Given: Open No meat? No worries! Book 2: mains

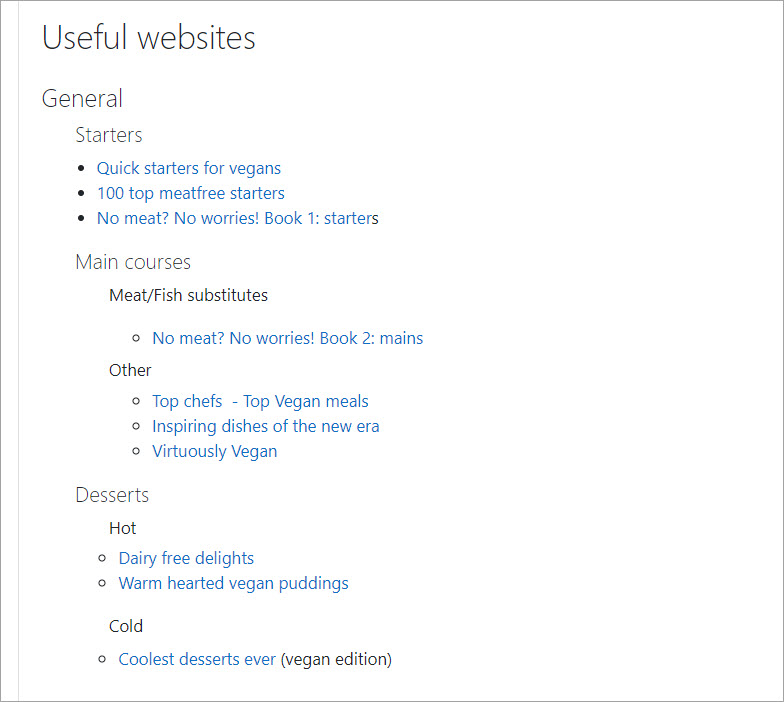Looking at the screenshot, I should pyautogui.click(x=287, y=338).
